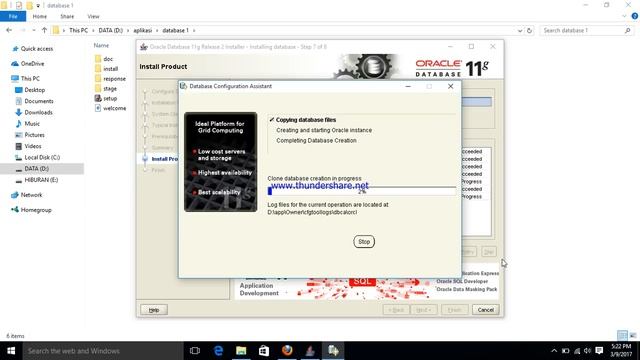Open the Windows Start menu
The width and height of the screenshot is (640, 360).
pos(11,351)
